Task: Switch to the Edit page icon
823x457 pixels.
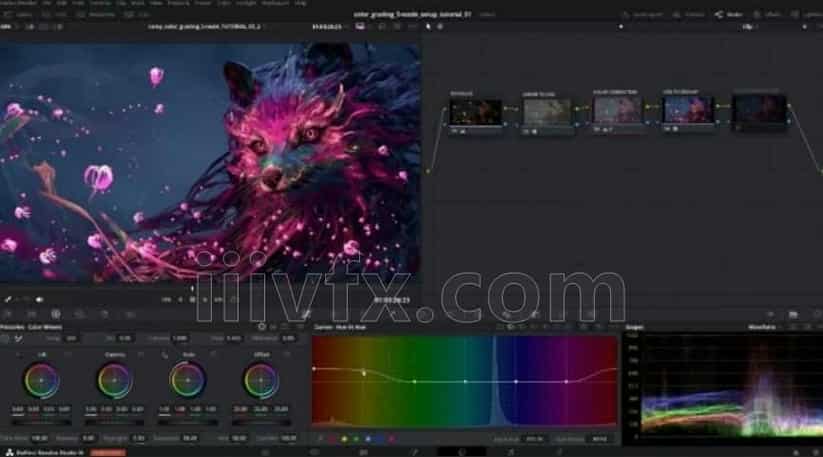Action: 363,452
